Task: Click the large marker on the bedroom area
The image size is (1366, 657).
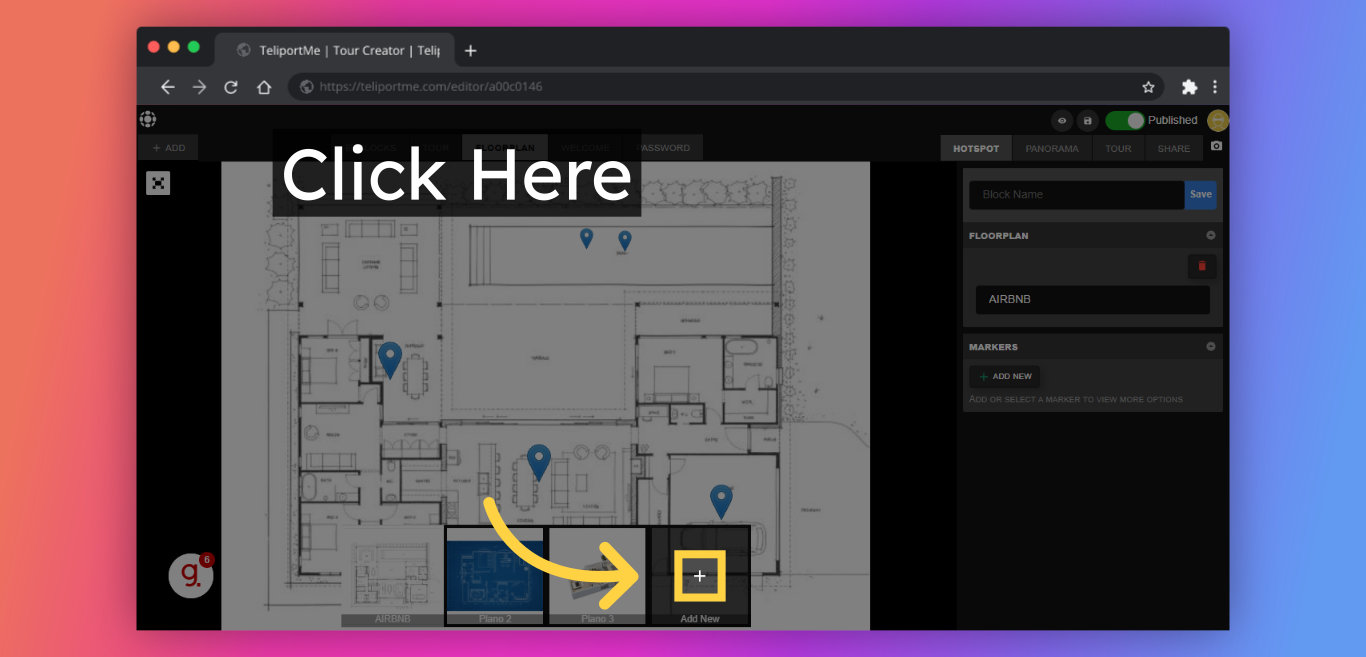Action: (390, 359)
